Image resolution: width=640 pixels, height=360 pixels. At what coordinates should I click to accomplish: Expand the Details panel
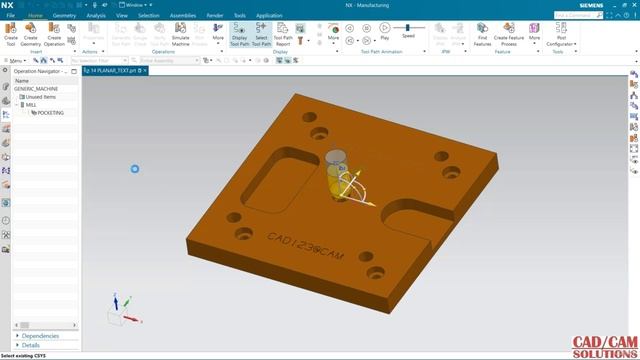(31, 345)
